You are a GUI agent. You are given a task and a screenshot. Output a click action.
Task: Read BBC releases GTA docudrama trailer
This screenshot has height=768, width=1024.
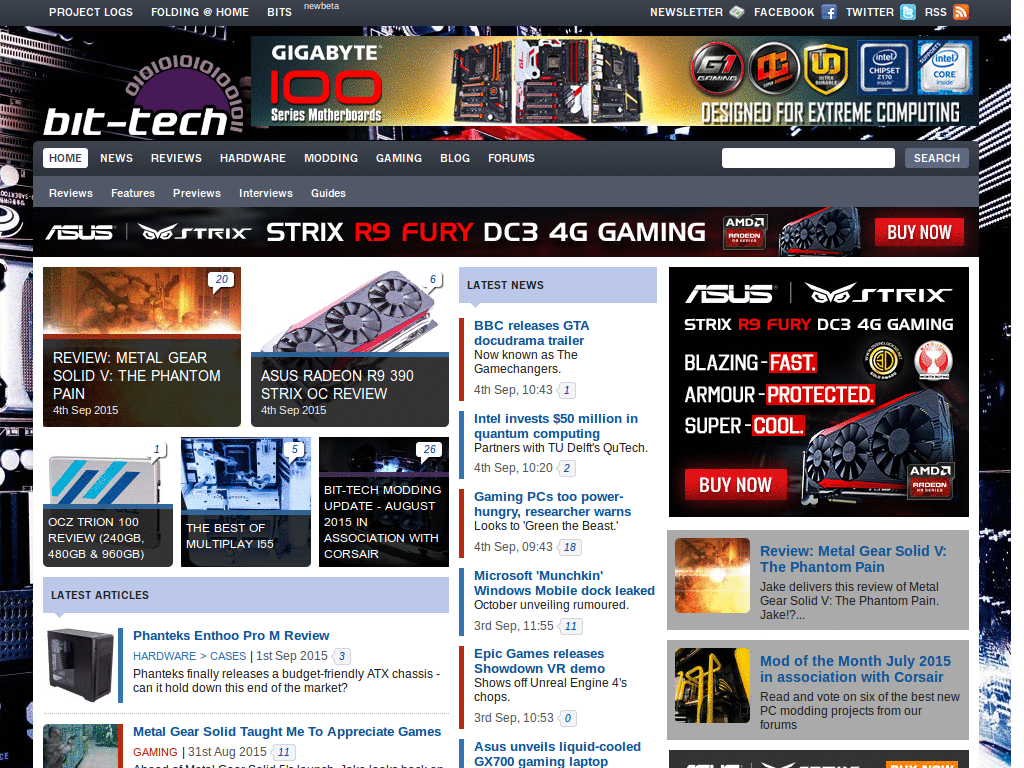coord(532,333)
